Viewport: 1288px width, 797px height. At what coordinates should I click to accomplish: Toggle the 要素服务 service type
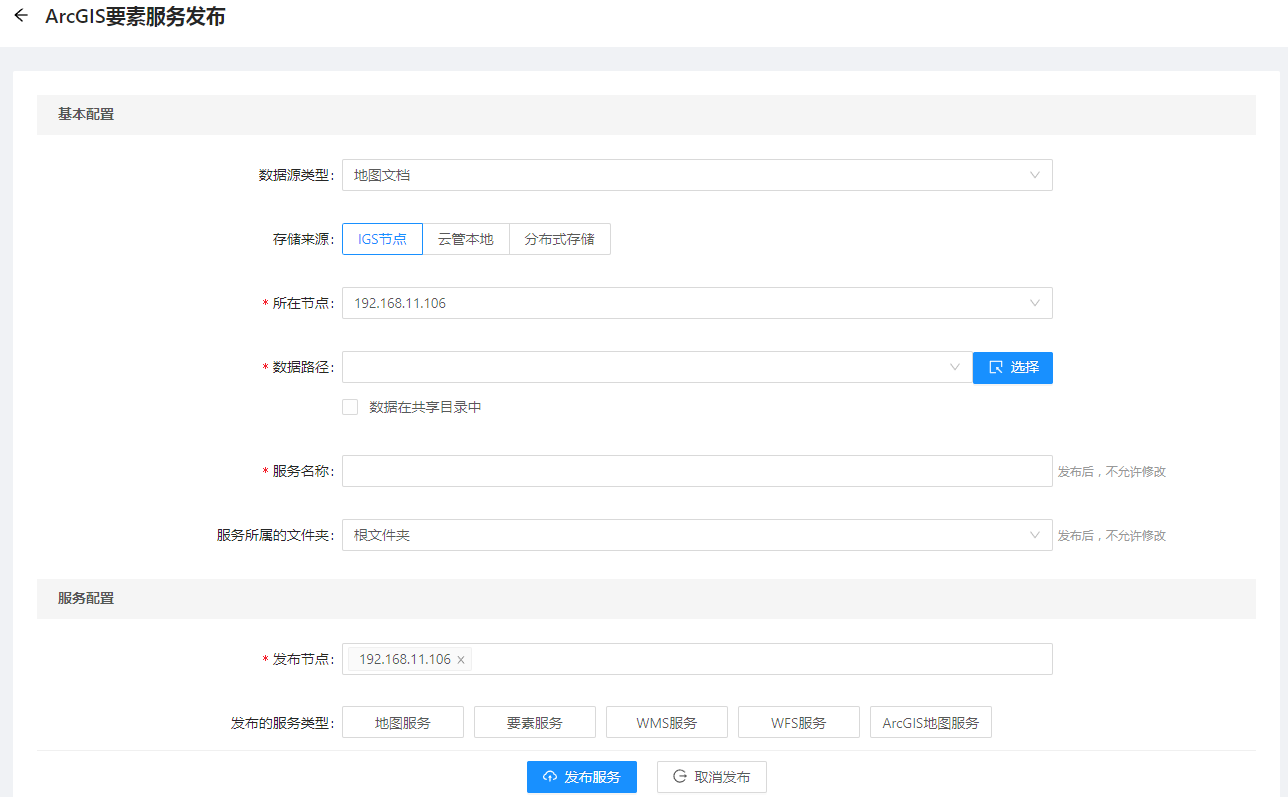click(x=535, y=722)
